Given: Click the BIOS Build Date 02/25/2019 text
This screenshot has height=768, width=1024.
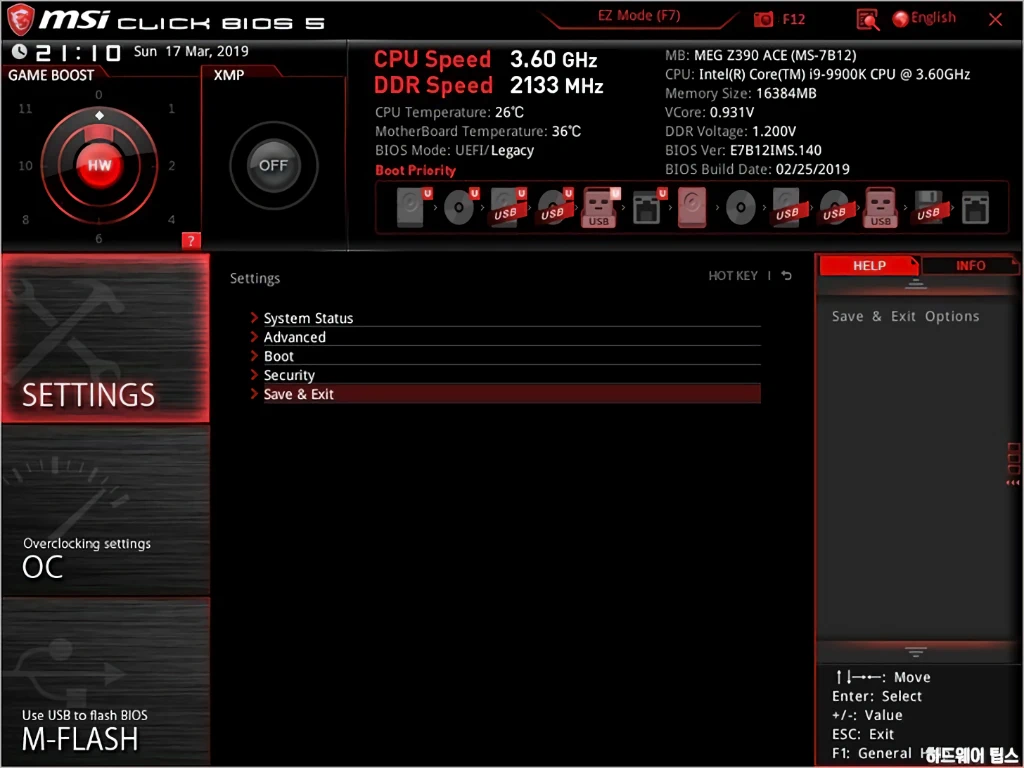Looking at the screenshot, I should [x=758, y=169].
